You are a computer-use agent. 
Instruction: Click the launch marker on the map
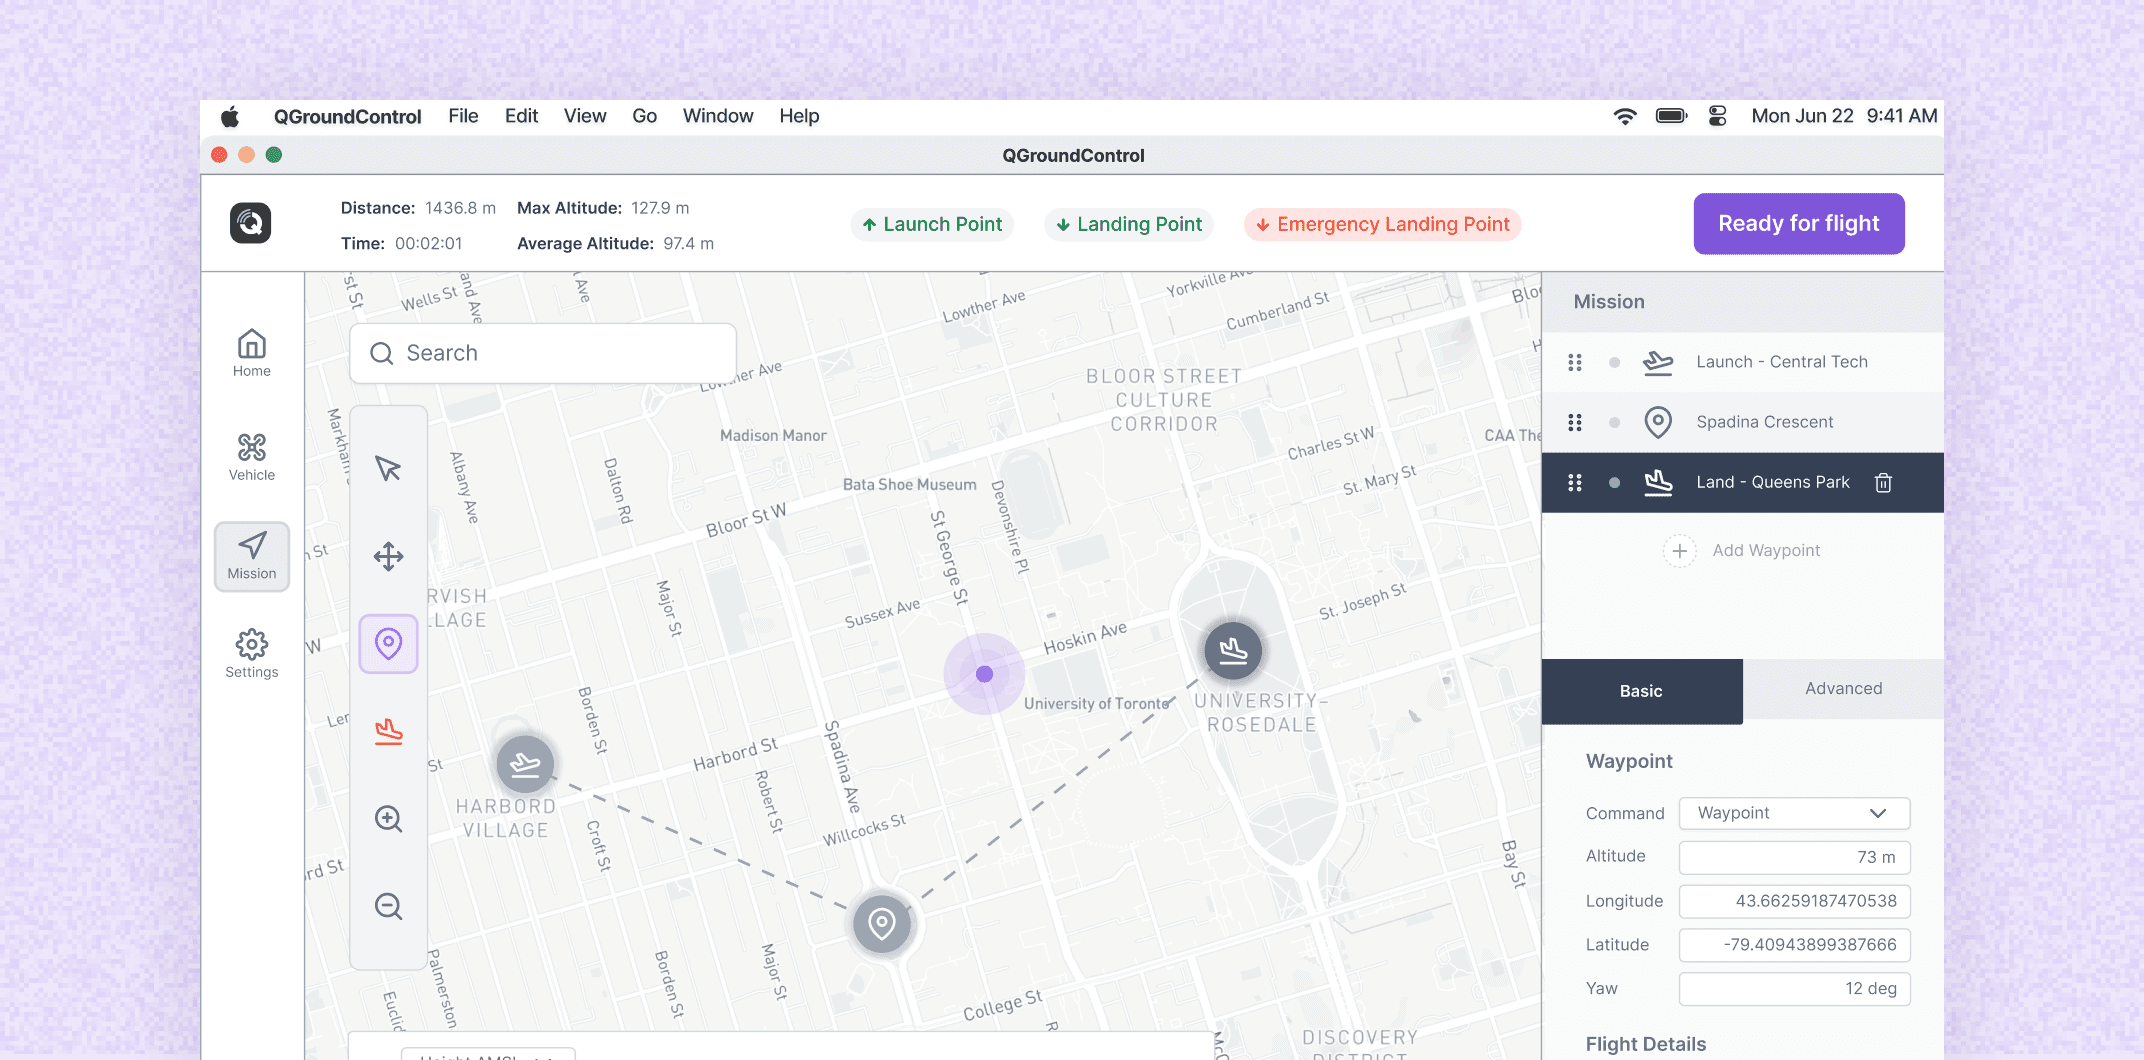click(x=525, y=765)
